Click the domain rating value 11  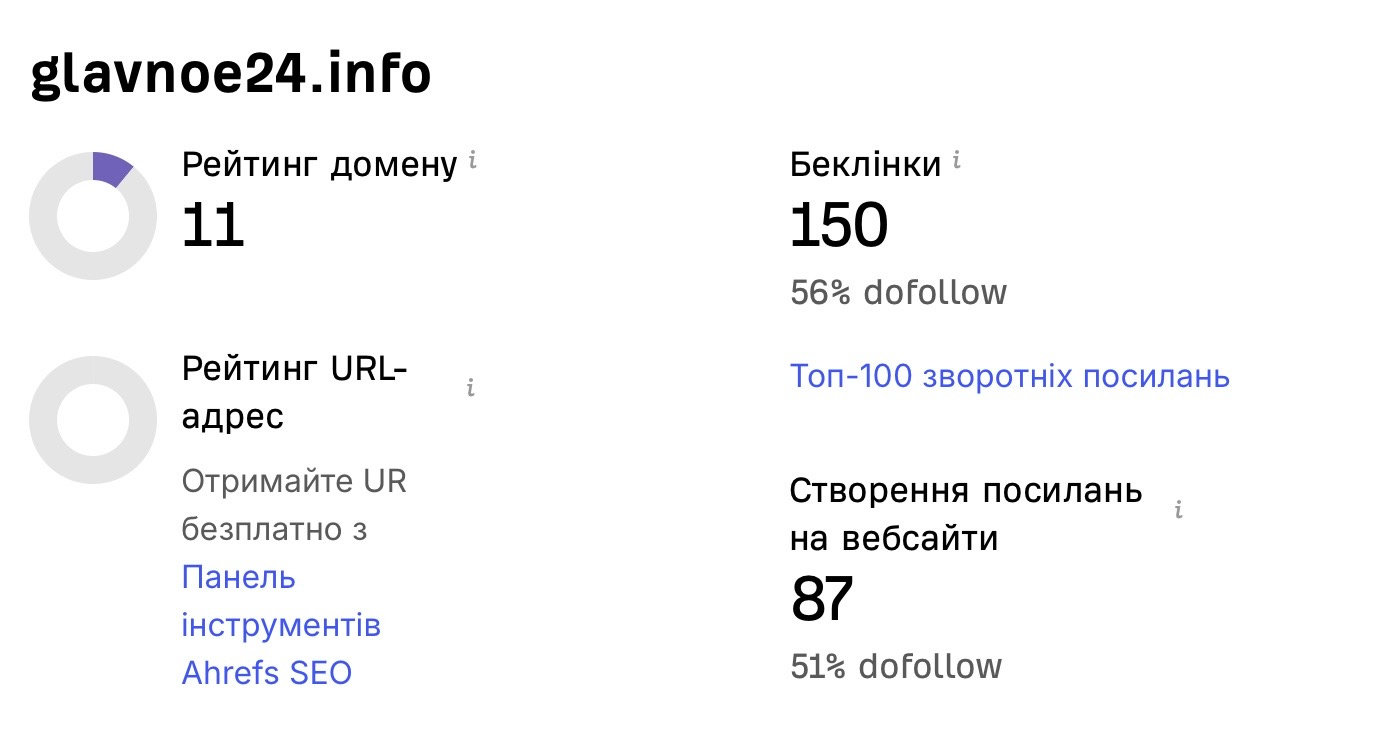213,225
